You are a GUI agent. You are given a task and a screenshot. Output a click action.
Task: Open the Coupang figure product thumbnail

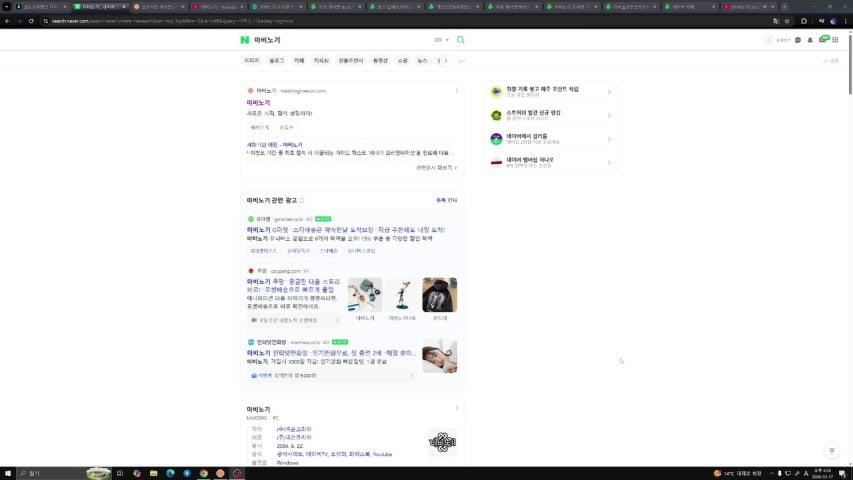402,294
